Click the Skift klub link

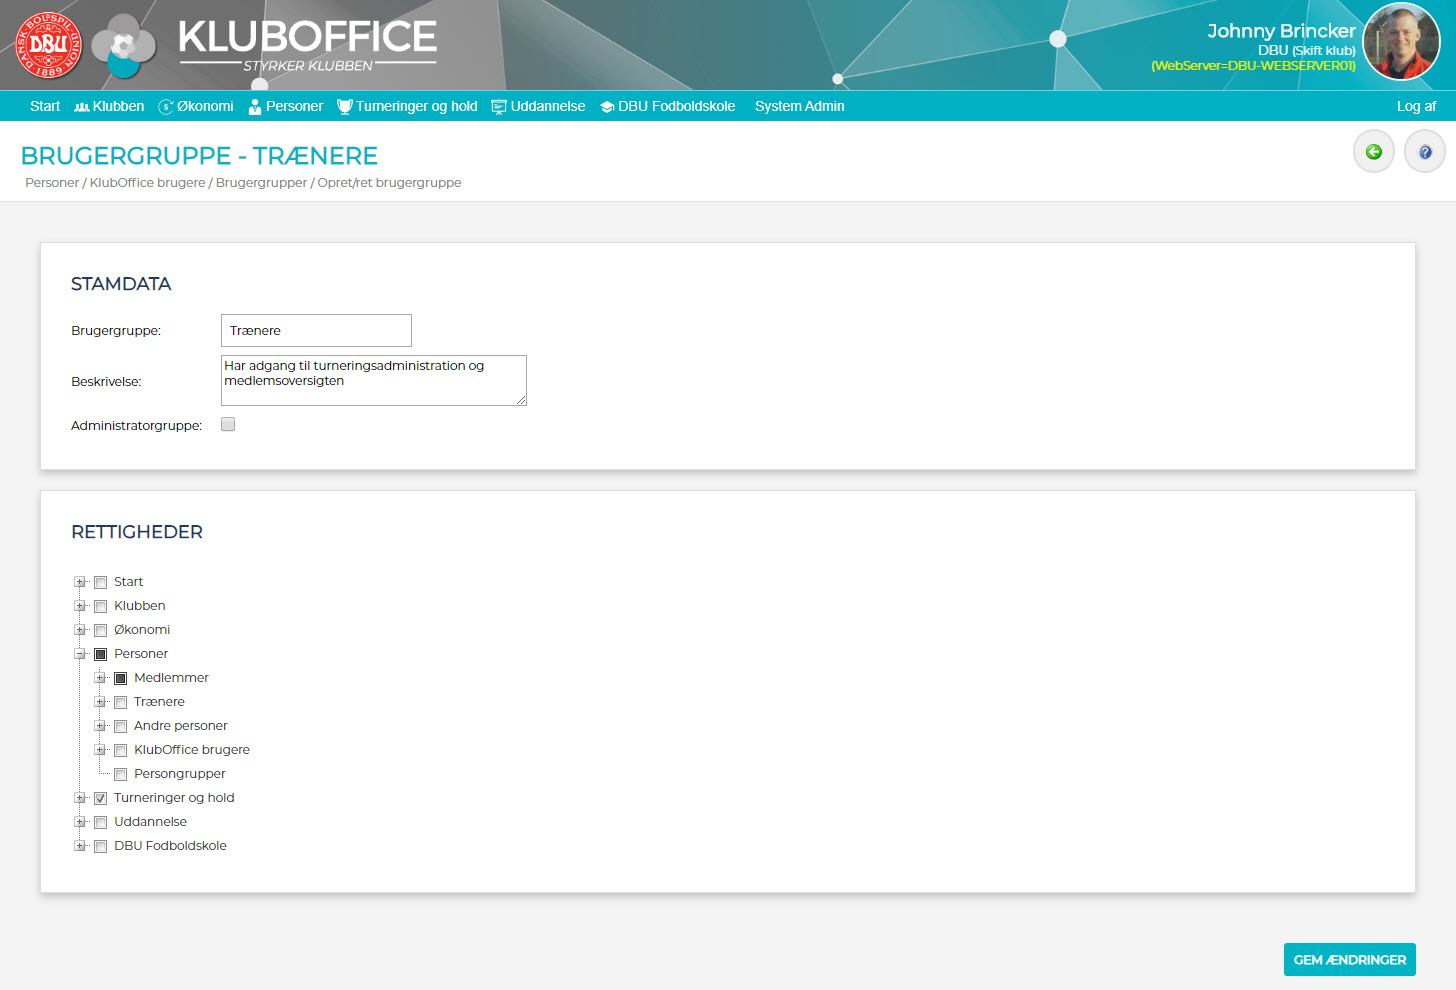tap(1324, 50)
